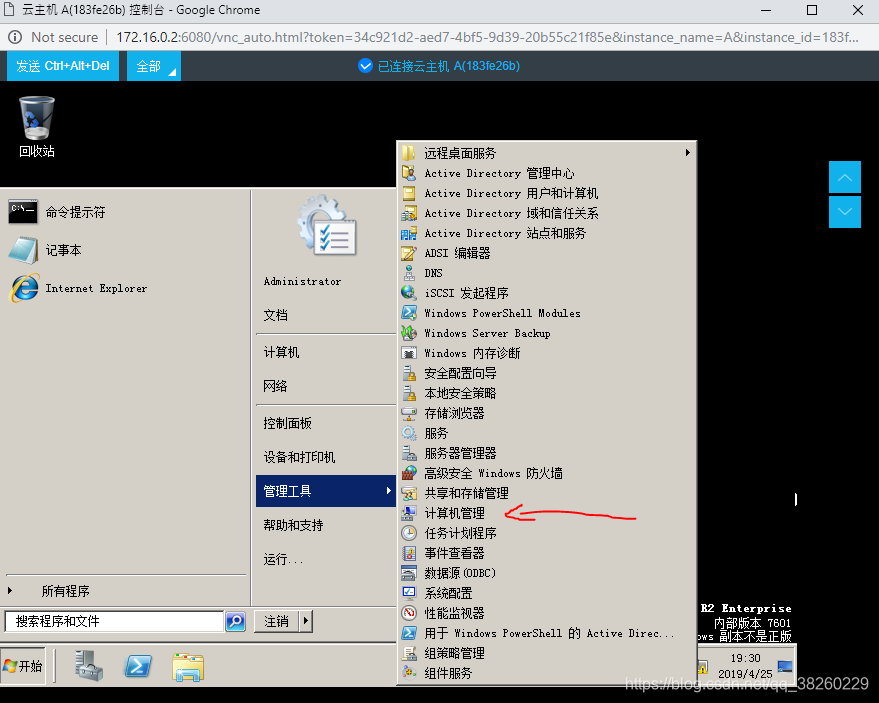The height and width of the screenshot is (703, 879).
Task: Expand the 远程桌面服务 submenu arrow
Action: click(687, 152)
